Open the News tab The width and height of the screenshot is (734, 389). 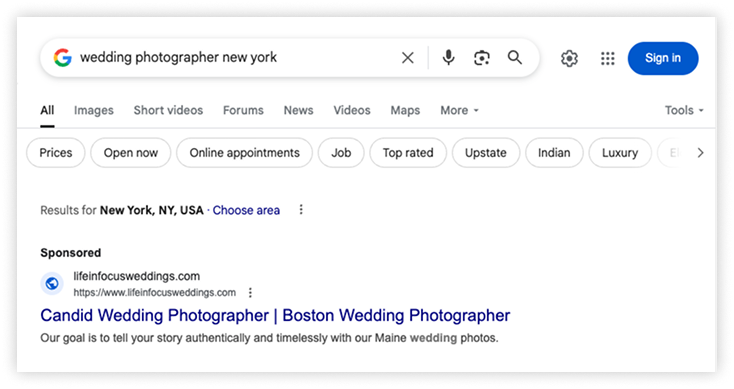click(299, 110)
